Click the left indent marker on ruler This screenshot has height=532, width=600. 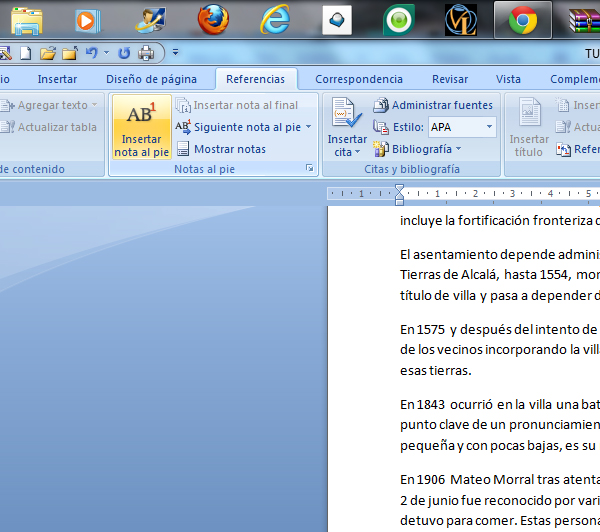(399, 200)
